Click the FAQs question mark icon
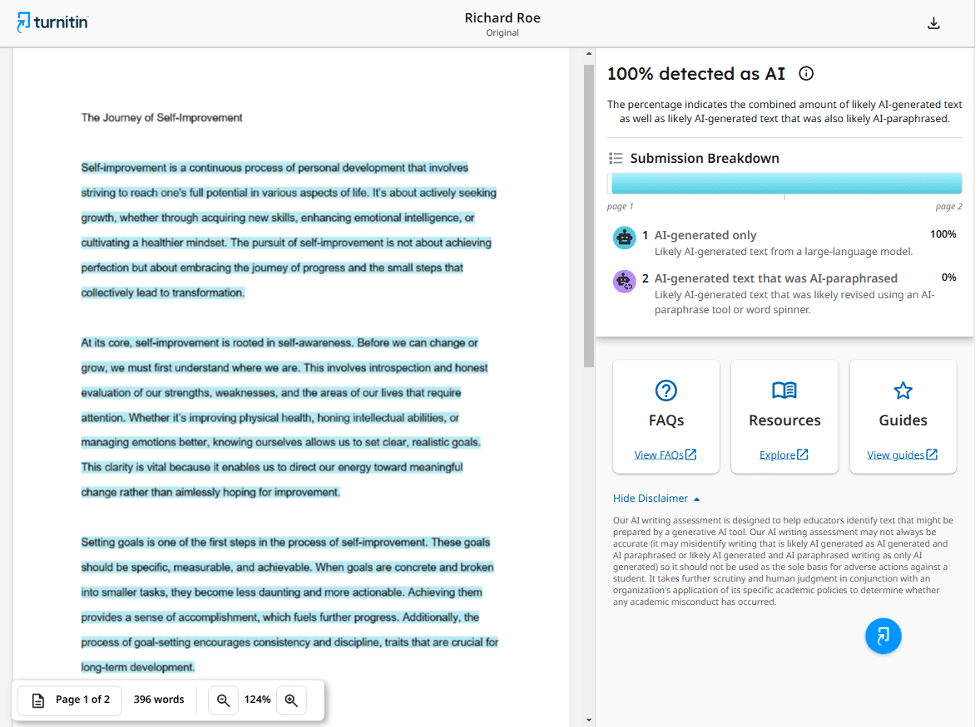This screenshot has width=977, height=727. [665, 390]
